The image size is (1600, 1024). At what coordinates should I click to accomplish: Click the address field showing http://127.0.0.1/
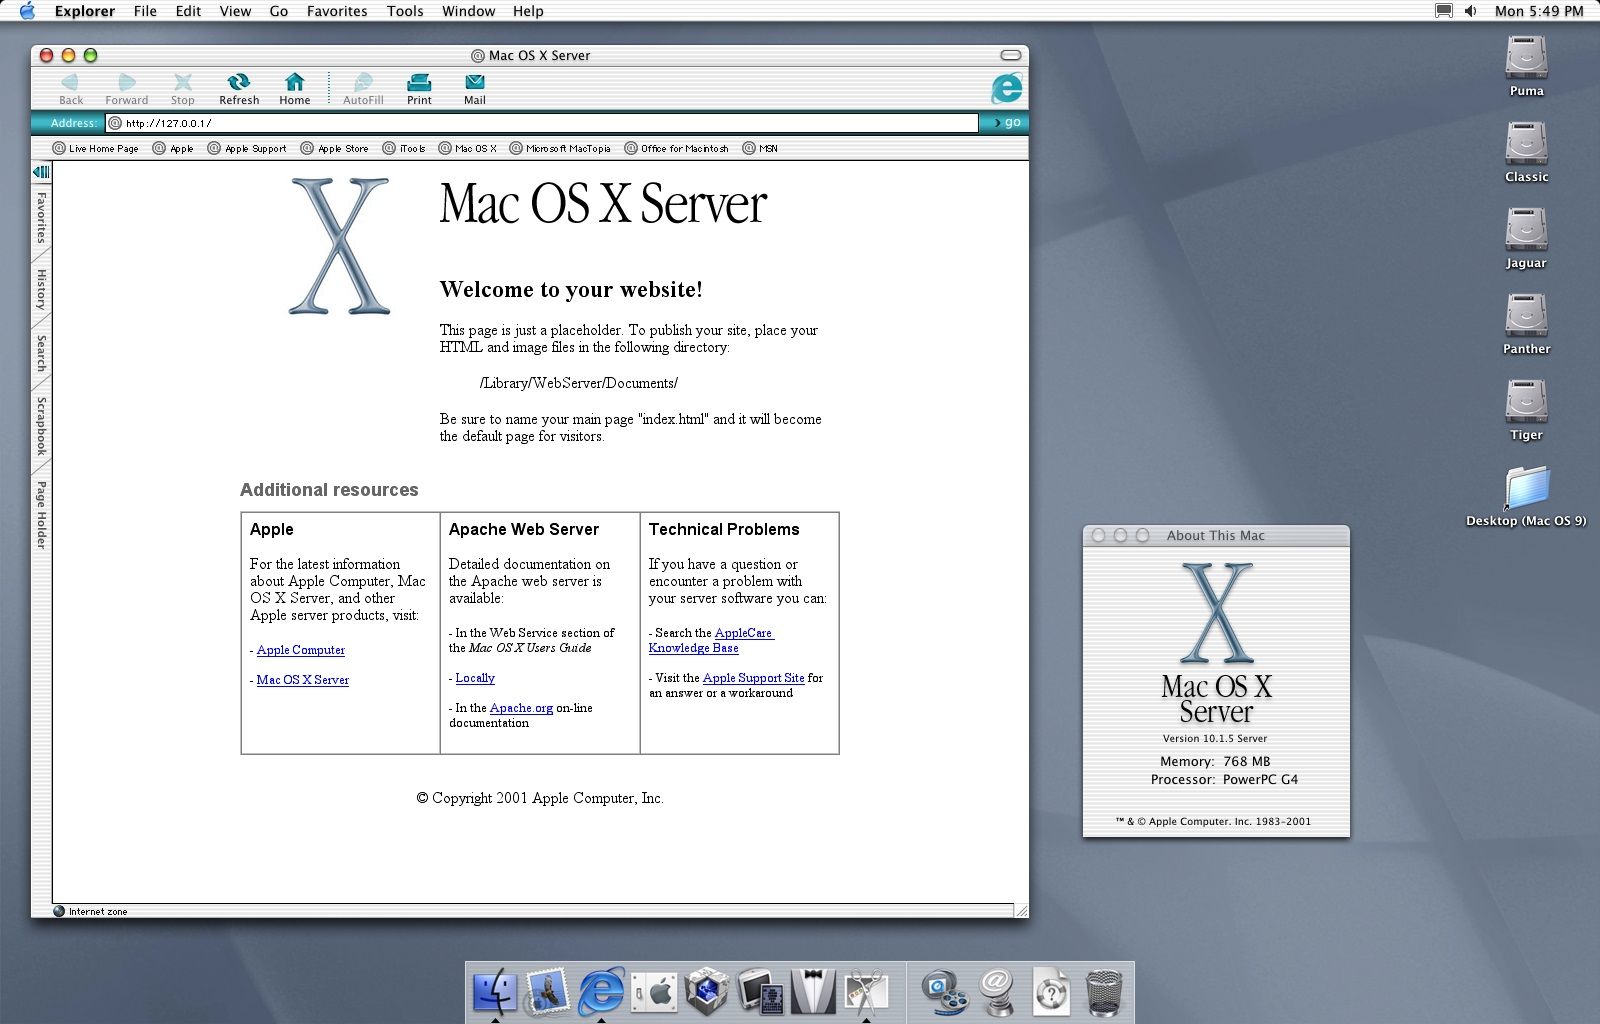542,123
